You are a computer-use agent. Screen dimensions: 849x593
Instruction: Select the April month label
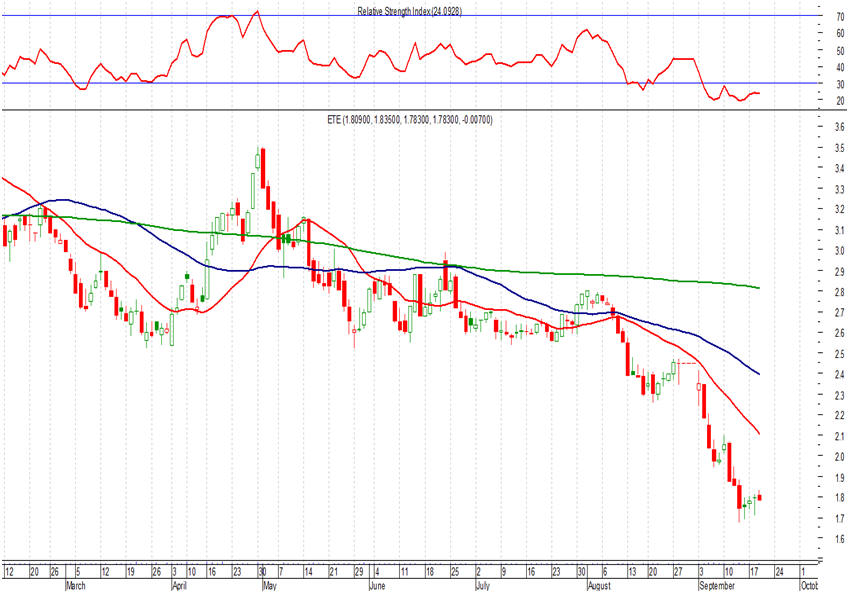pyautogui.click(x=179, y=585)
